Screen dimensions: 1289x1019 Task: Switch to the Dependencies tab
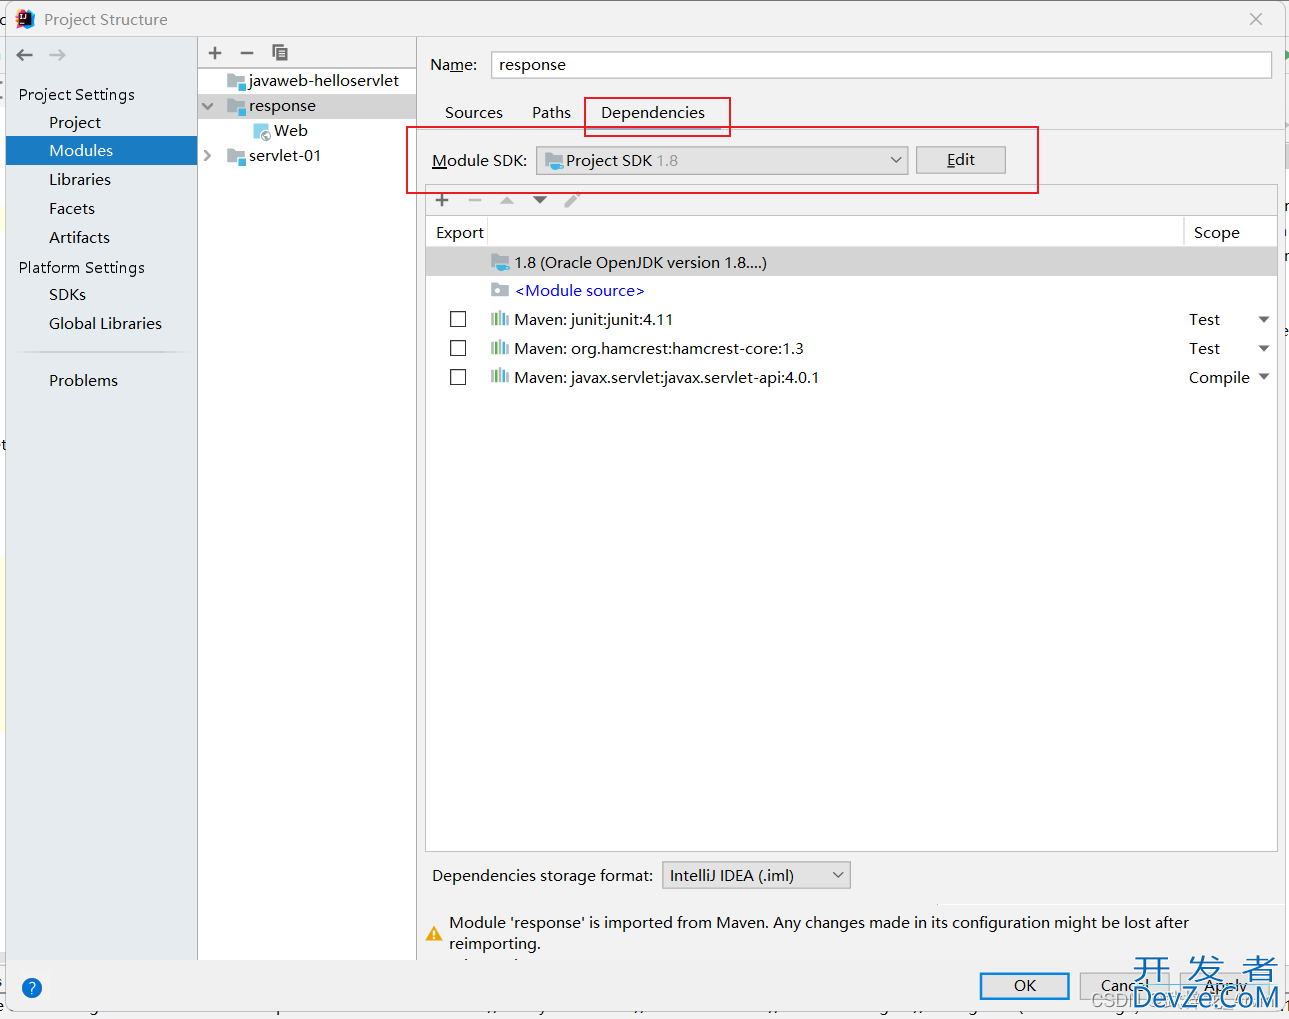(x=653, y=113)
